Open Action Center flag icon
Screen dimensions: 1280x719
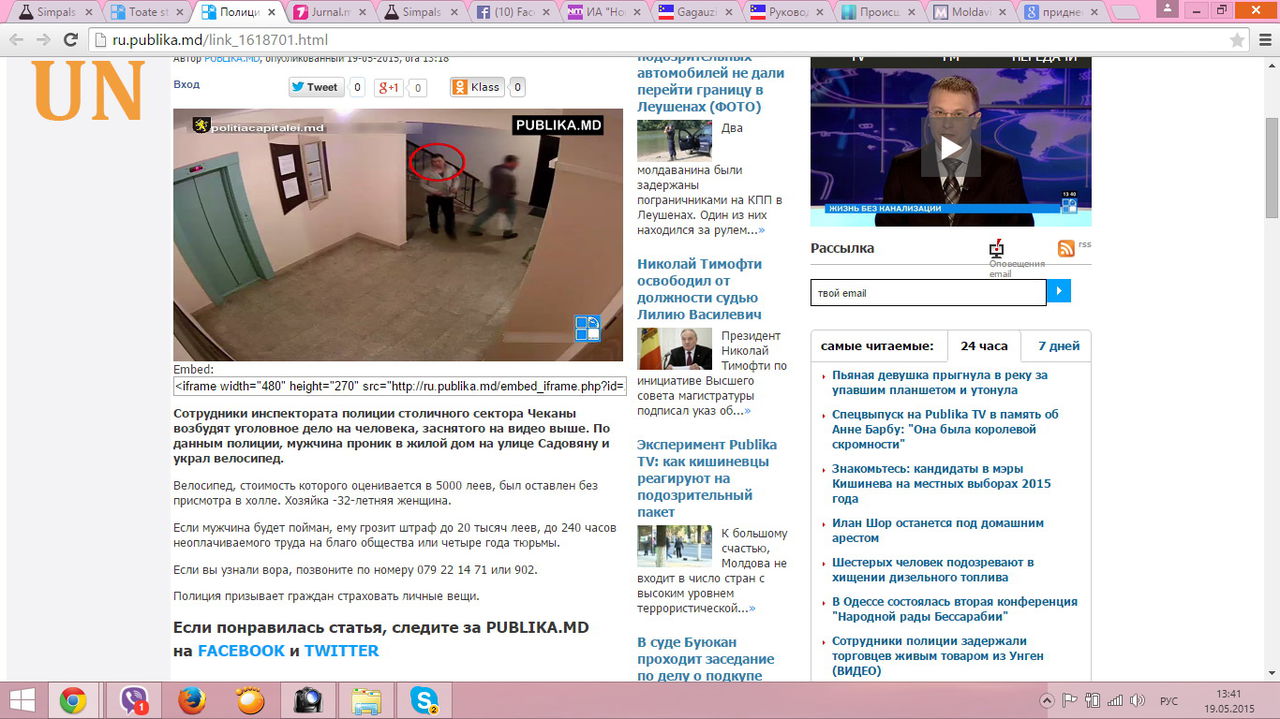coord(1069,700)
